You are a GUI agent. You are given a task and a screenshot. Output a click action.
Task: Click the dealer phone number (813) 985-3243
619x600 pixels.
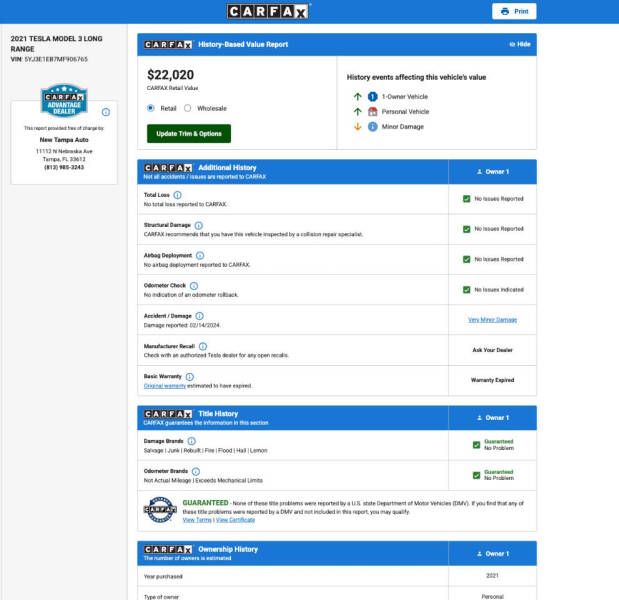64,167
